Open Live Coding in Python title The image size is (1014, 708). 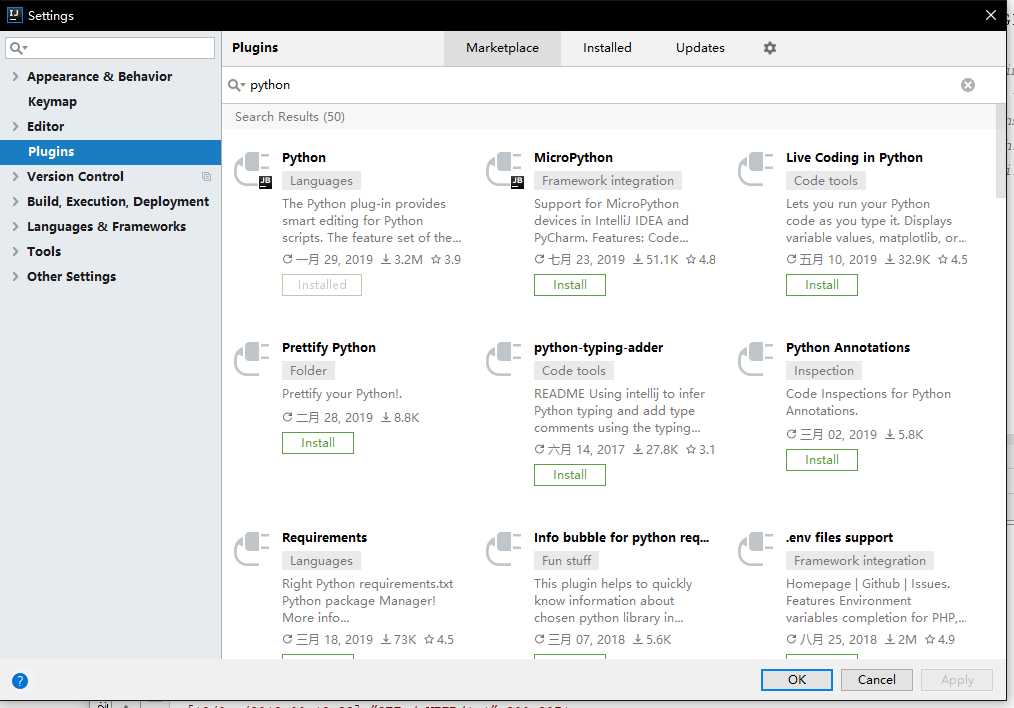(854, 158)
